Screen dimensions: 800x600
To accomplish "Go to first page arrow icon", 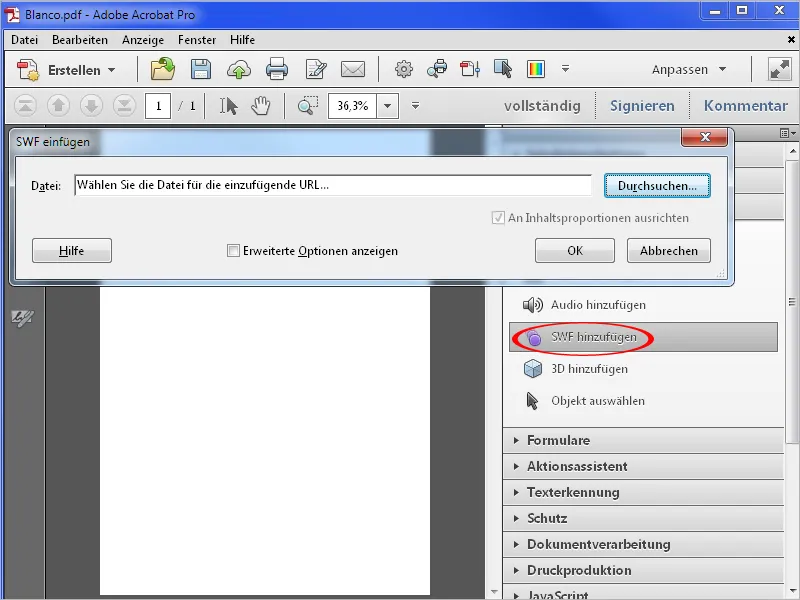I will coord(25,106).
